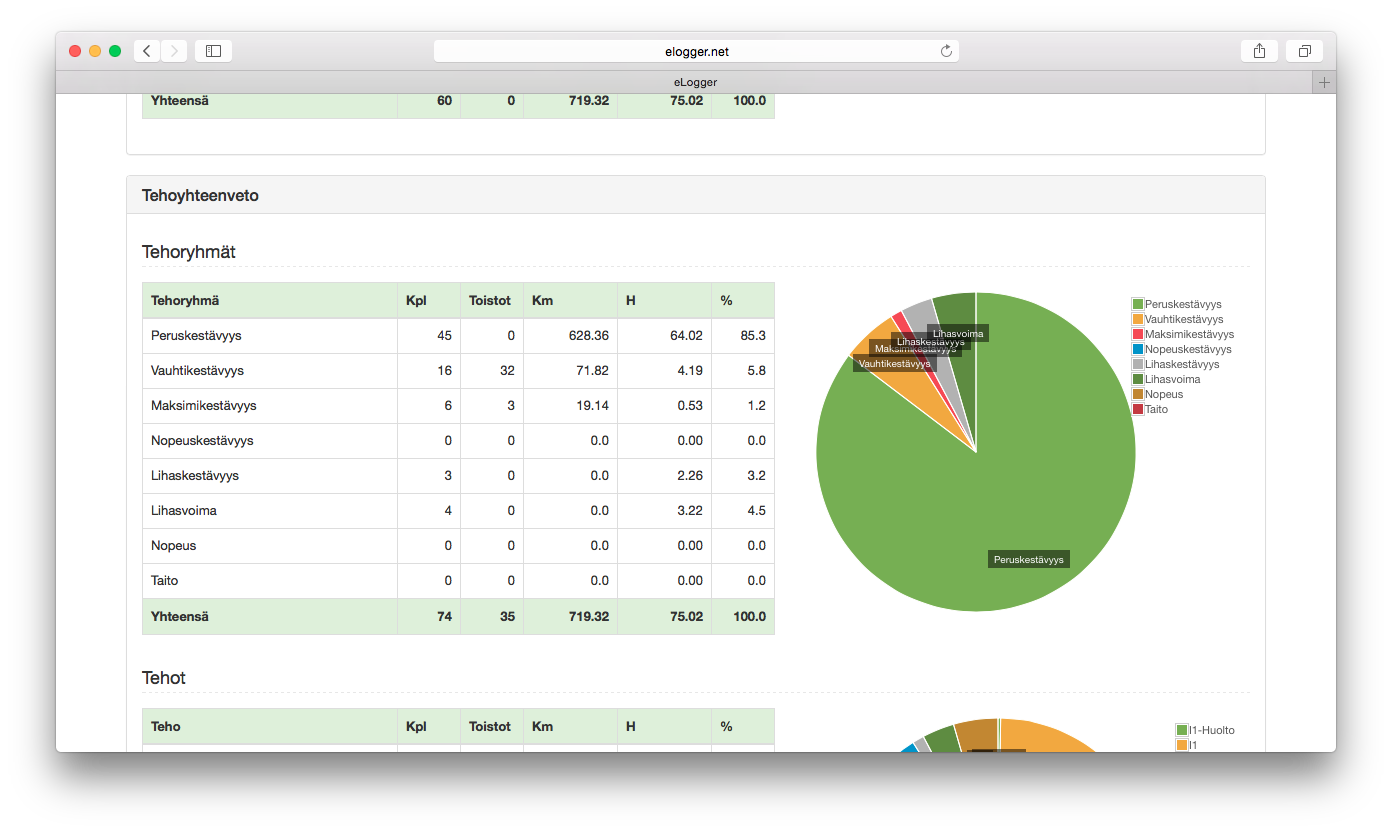Click Yhteensä in Tehoryhmät totals row

(x=180, y=616)
